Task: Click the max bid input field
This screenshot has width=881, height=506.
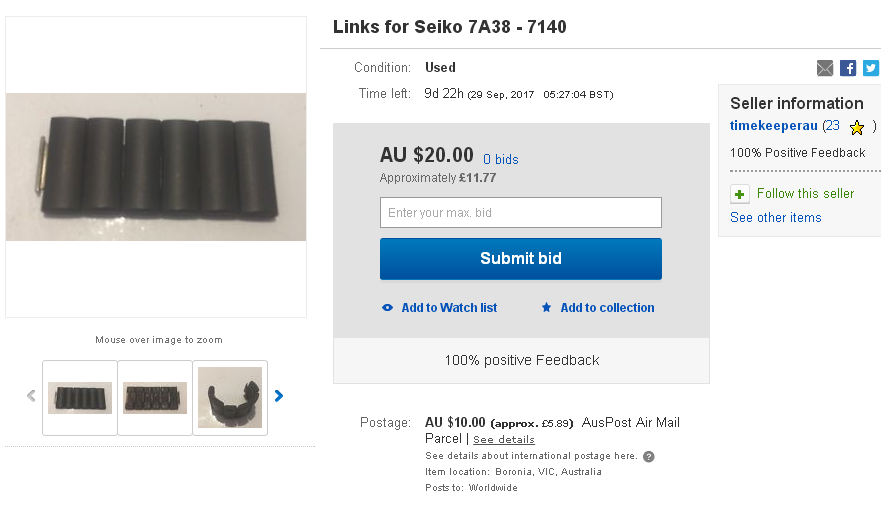Action: coord(520,212)
